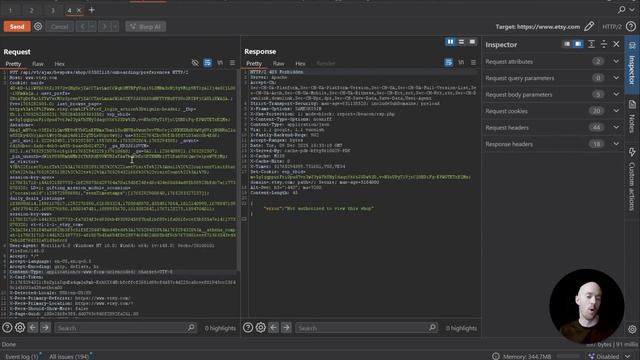Open Custom actions side tab
This screenshot has height=360, width=640.
[632, 181]
